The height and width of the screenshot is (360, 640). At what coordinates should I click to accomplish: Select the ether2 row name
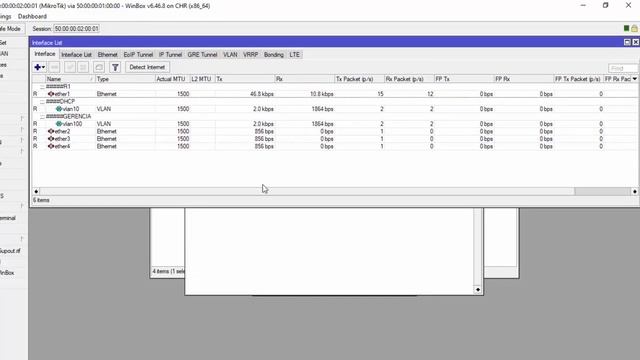tap(62, 131)
